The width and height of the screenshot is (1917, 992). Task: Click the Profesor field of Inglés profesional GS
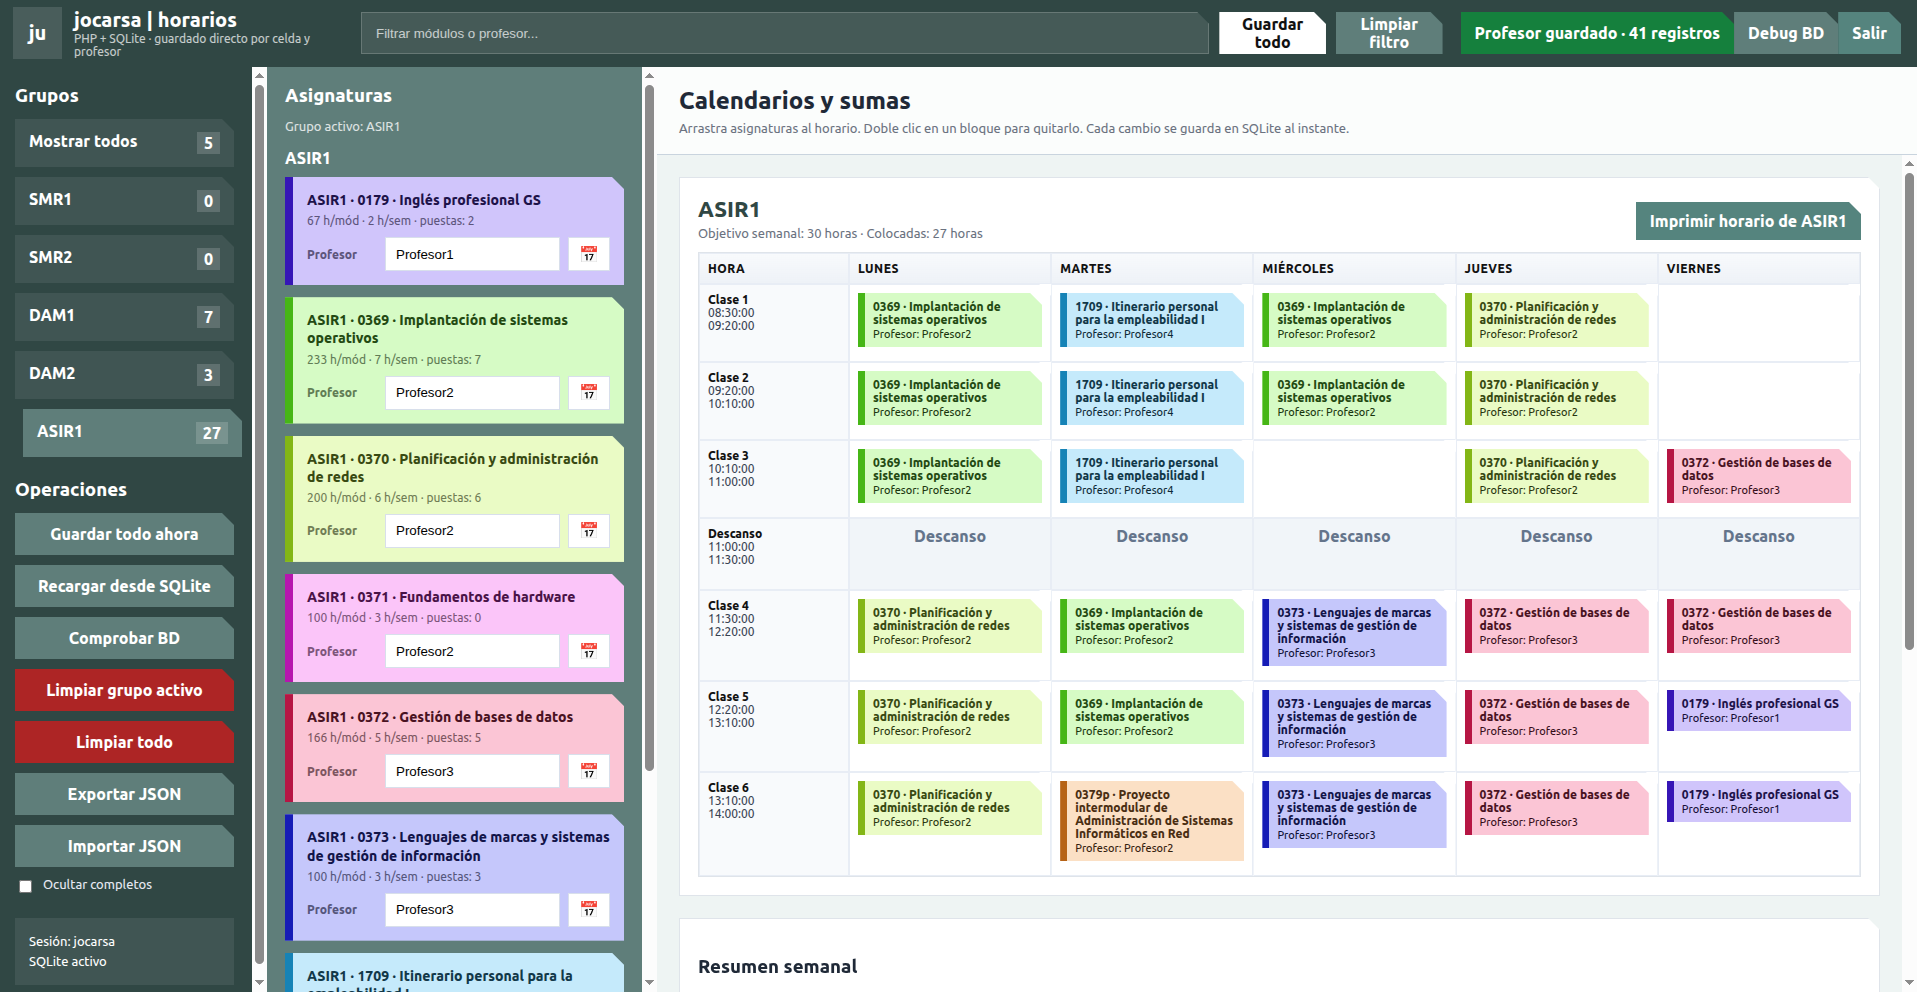click(472, 254)
